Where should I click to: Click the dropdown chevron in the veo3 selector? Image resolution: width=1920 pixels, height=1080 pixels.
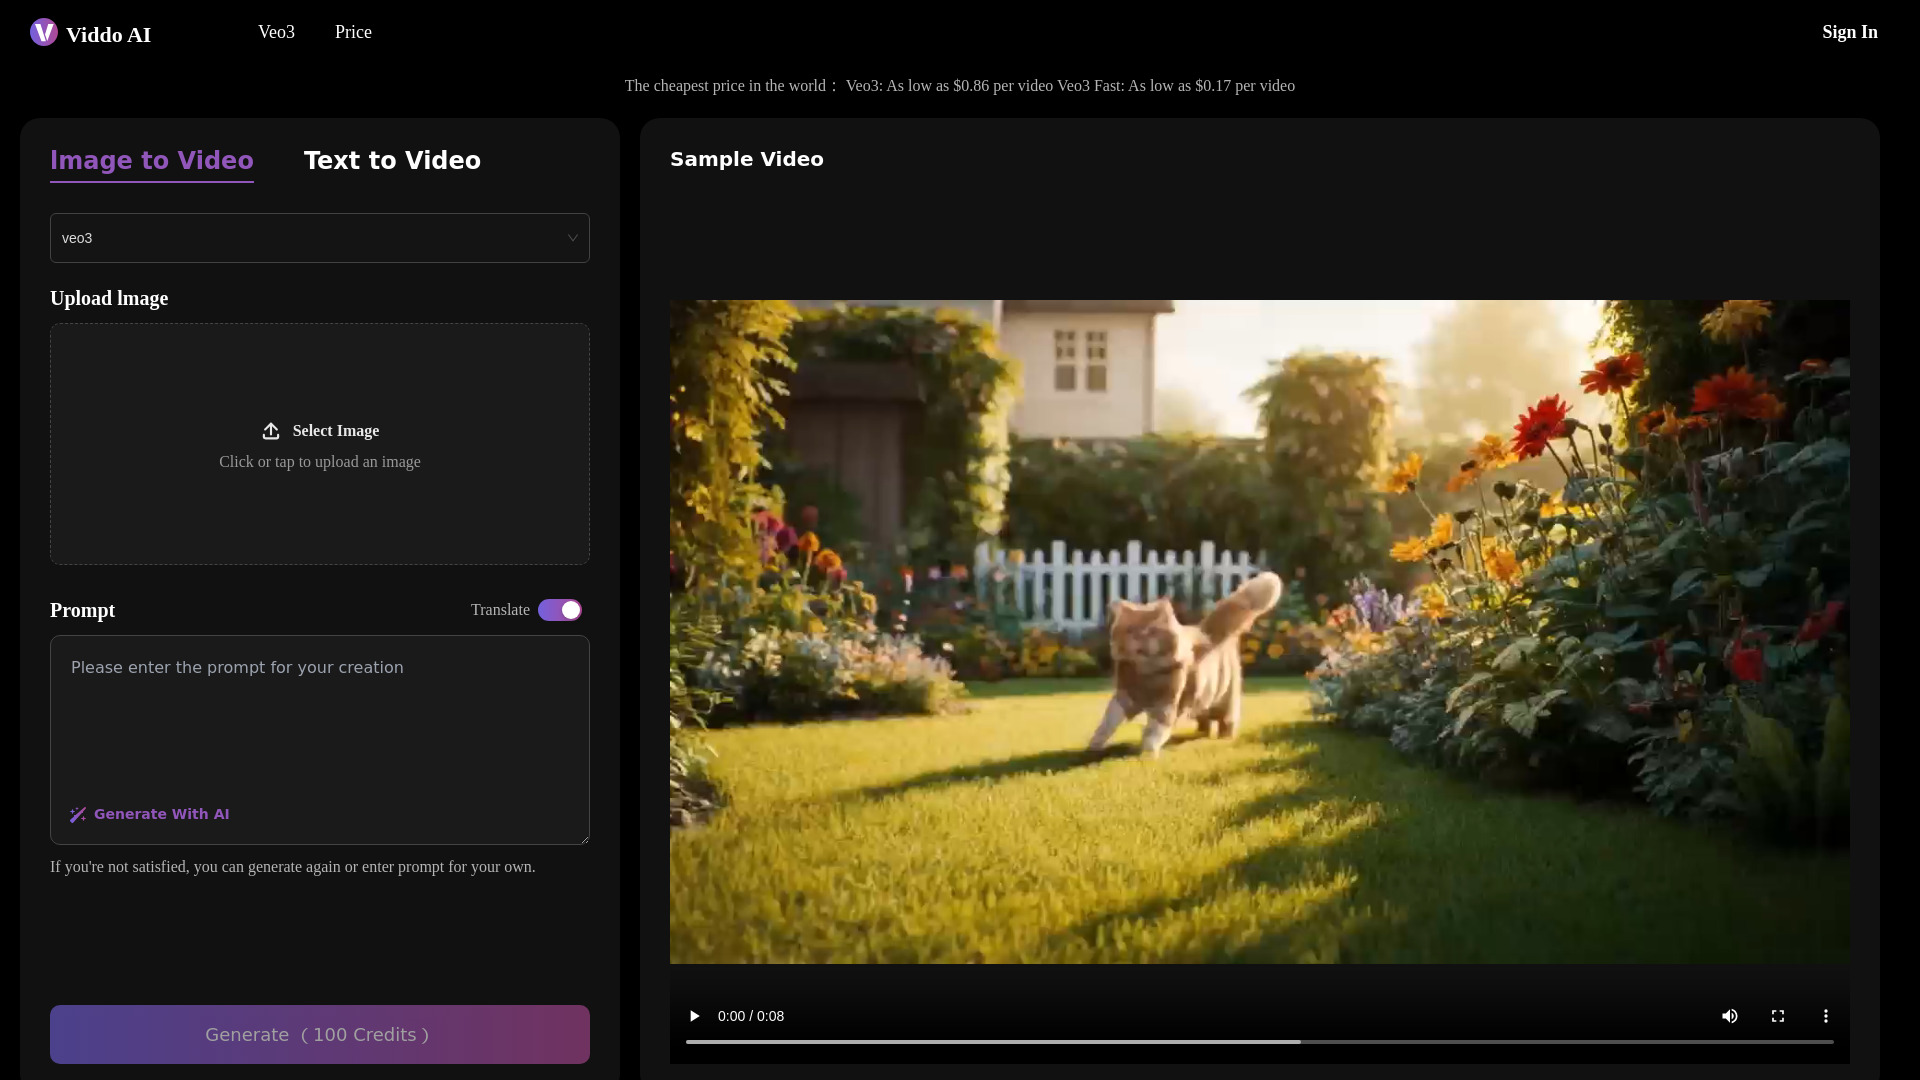tap(572, 238)
